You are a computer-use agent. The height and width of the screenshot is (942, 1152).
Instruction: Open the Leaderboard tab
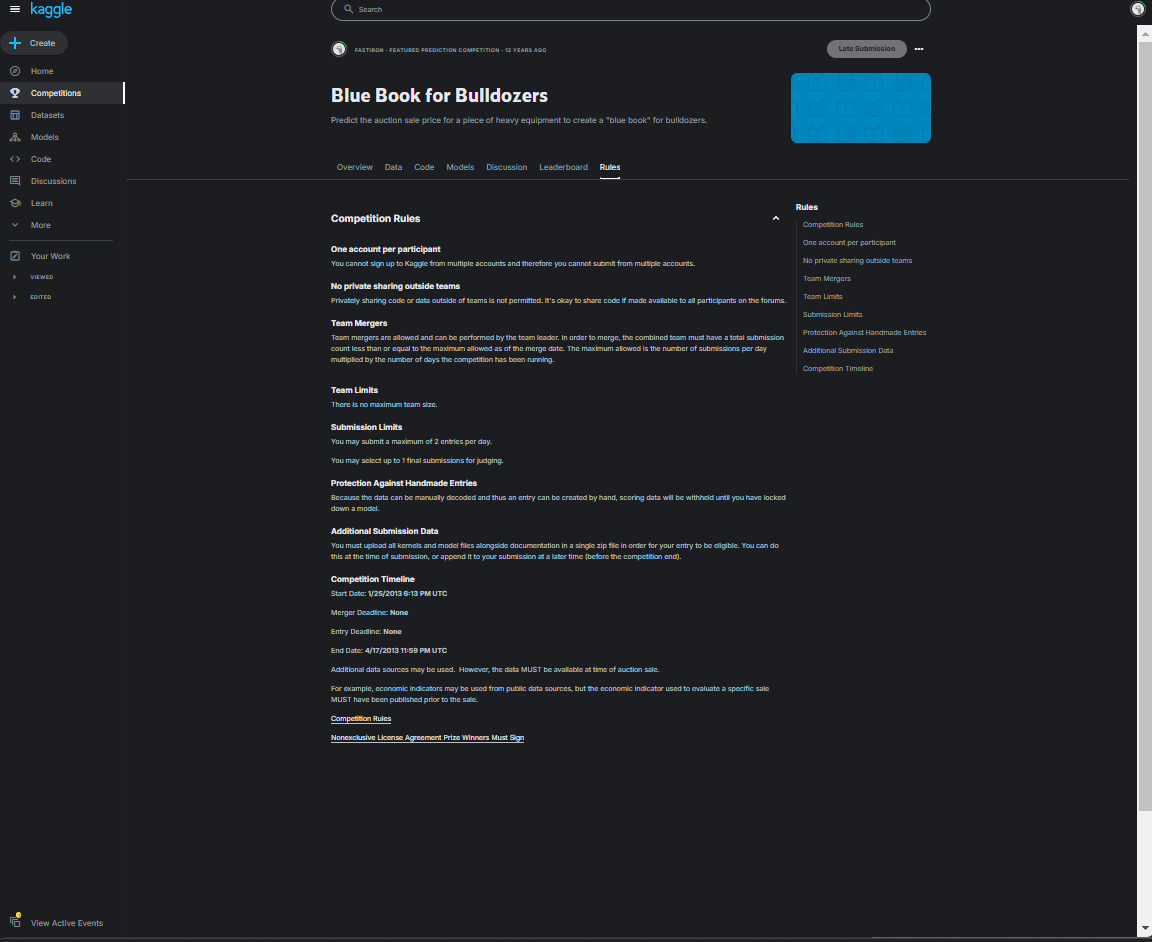(563, 168)
